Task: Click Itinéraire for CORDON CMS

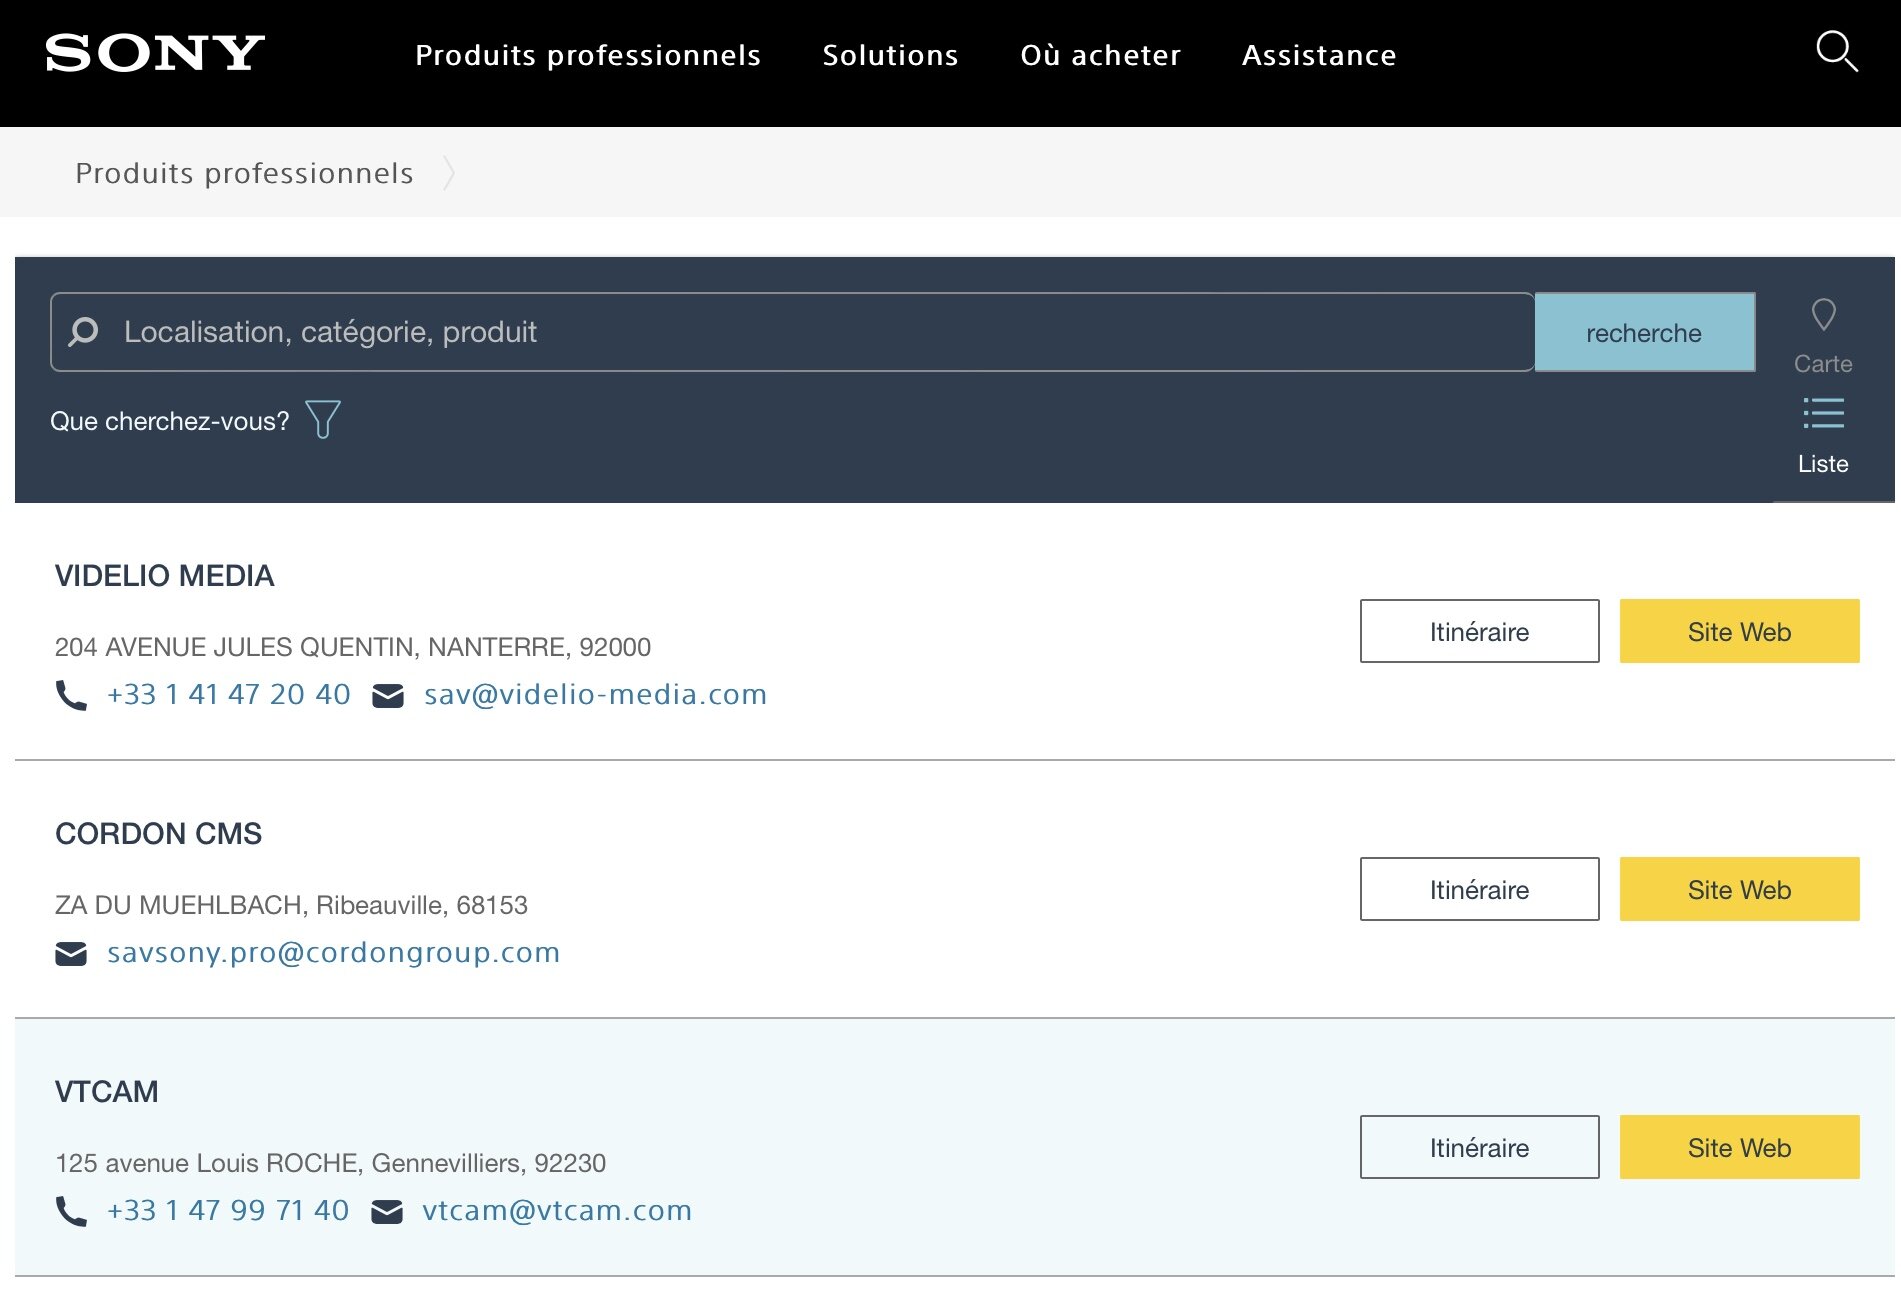Action: pyautogui.click(x=1479, y=889)
